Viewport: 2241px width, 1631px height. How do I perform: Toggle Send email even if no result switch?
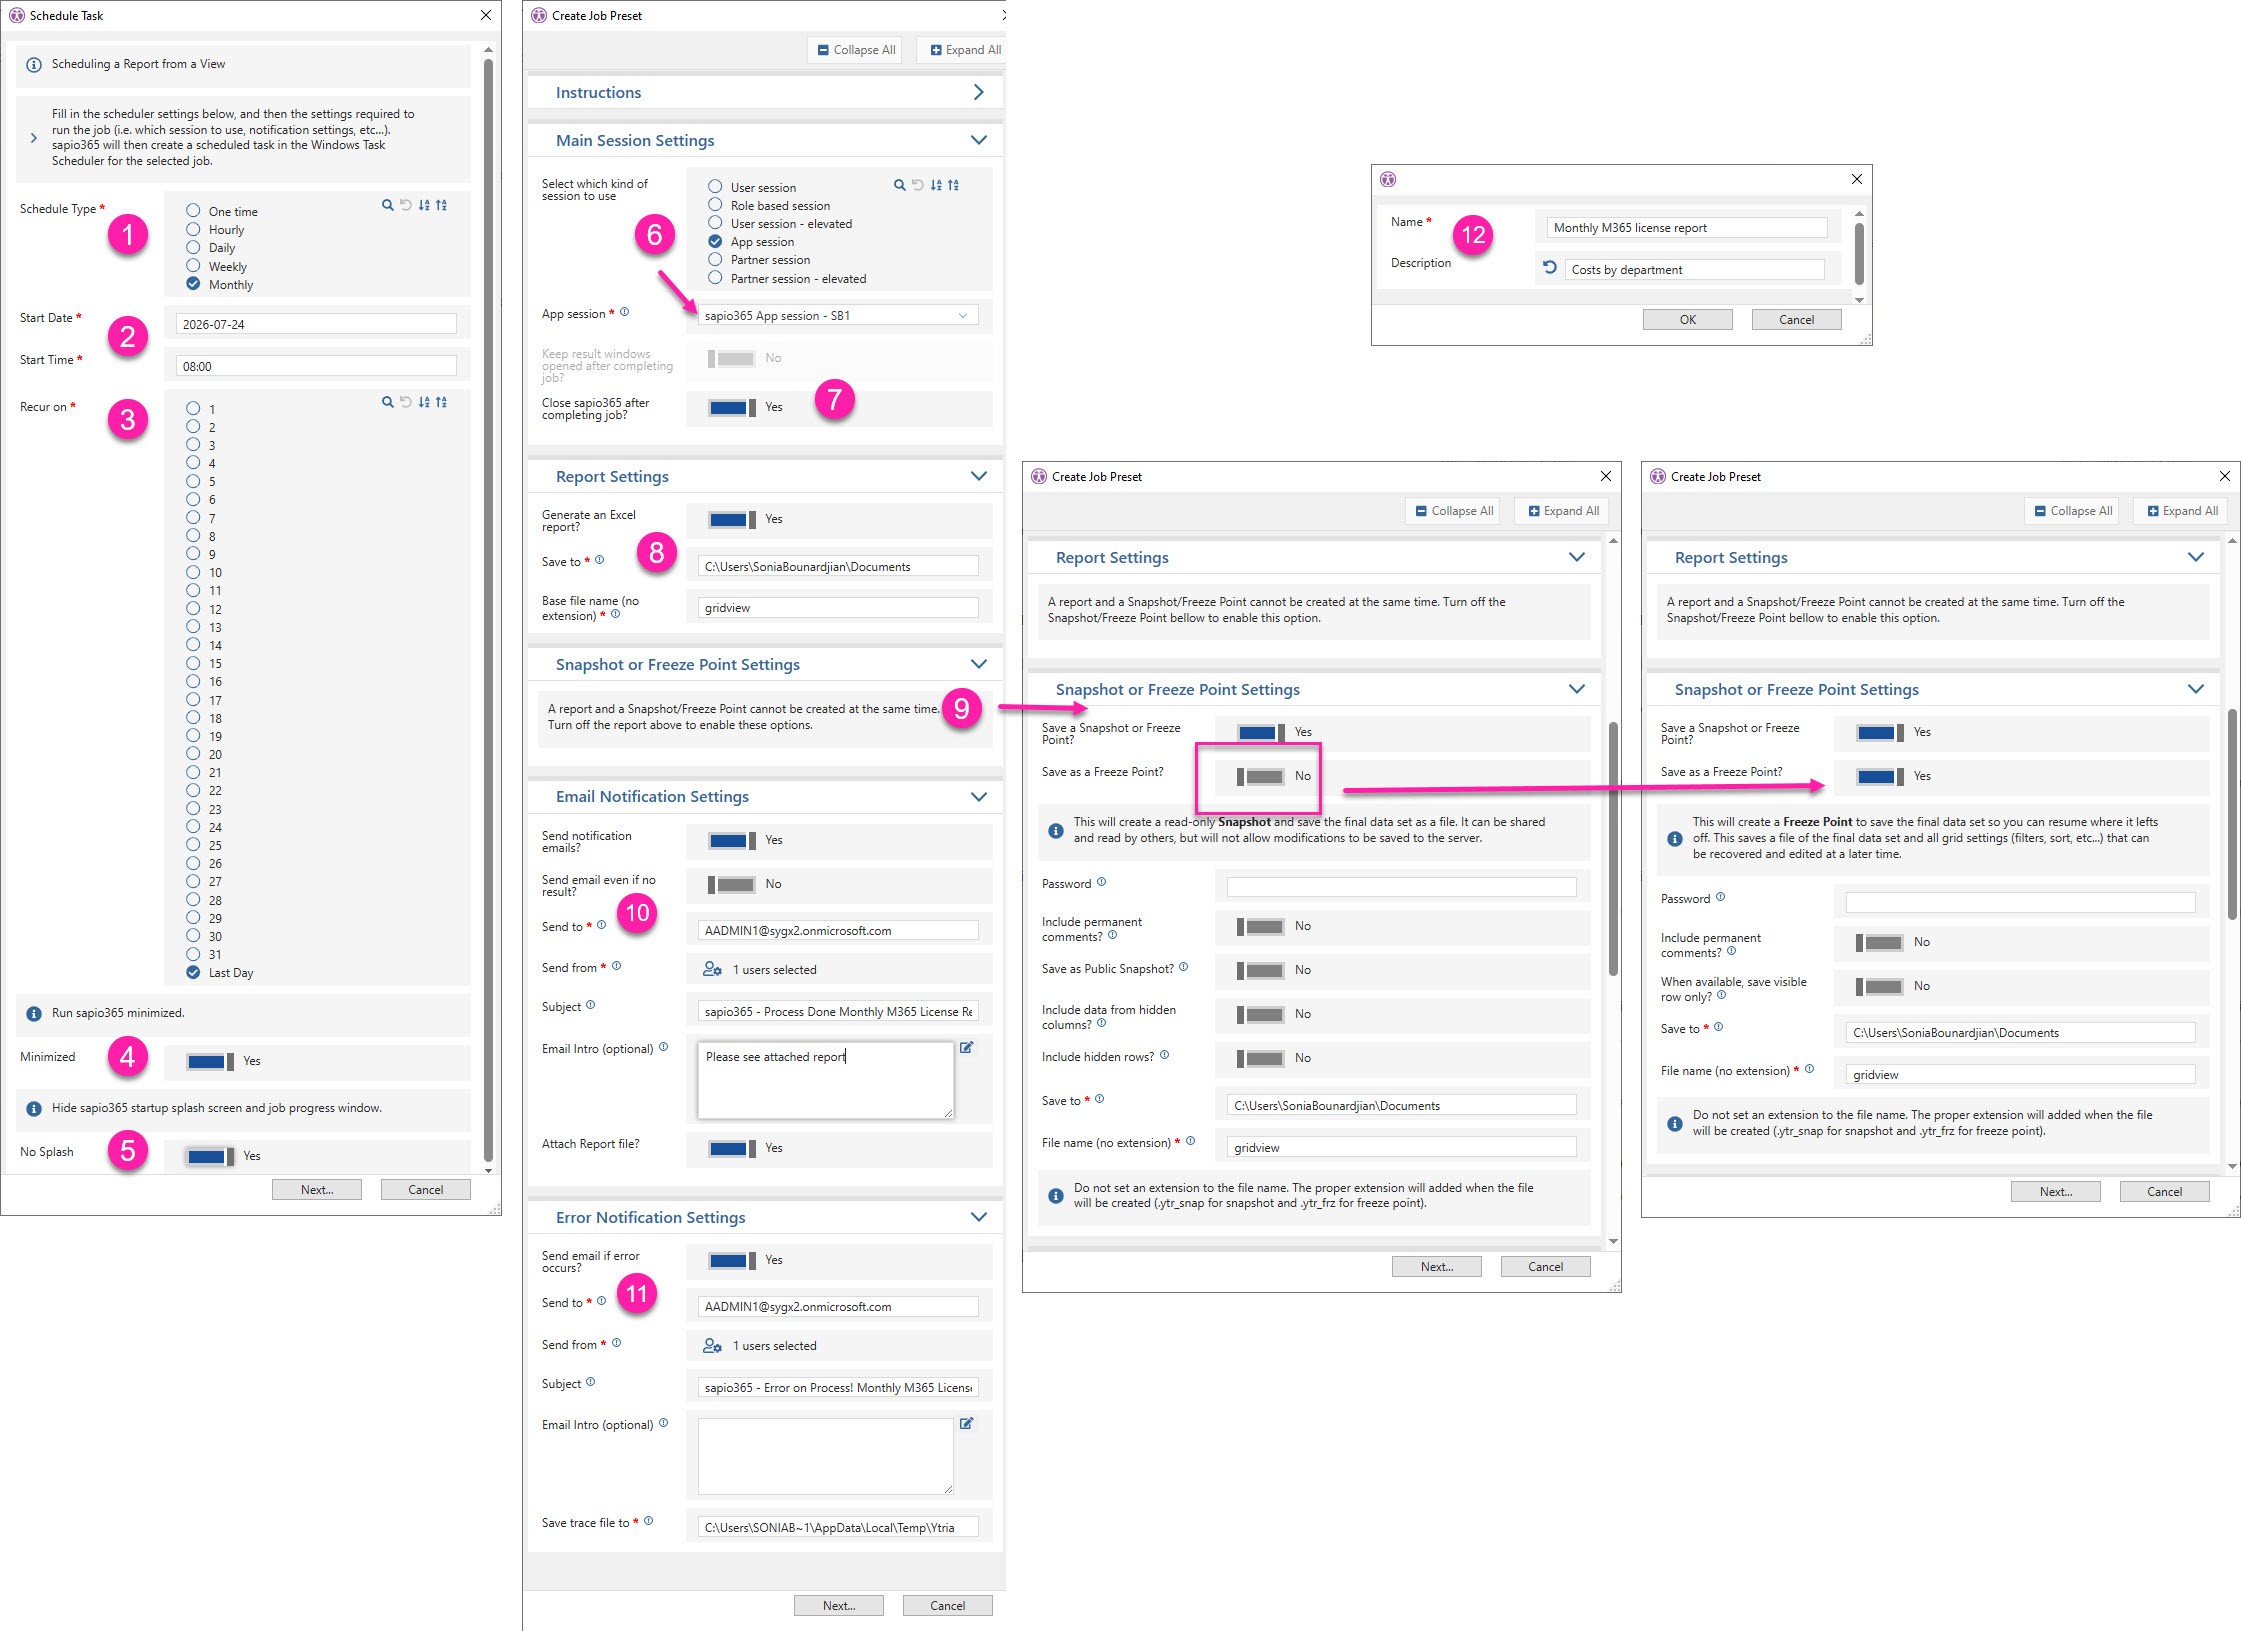pos(732,884)
